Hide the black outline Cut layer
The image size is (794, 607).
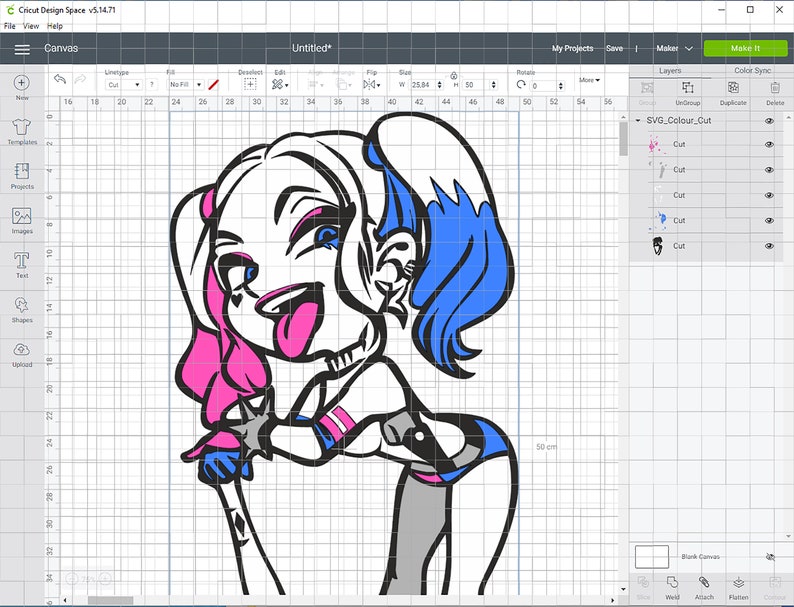(x=769, y=246)
